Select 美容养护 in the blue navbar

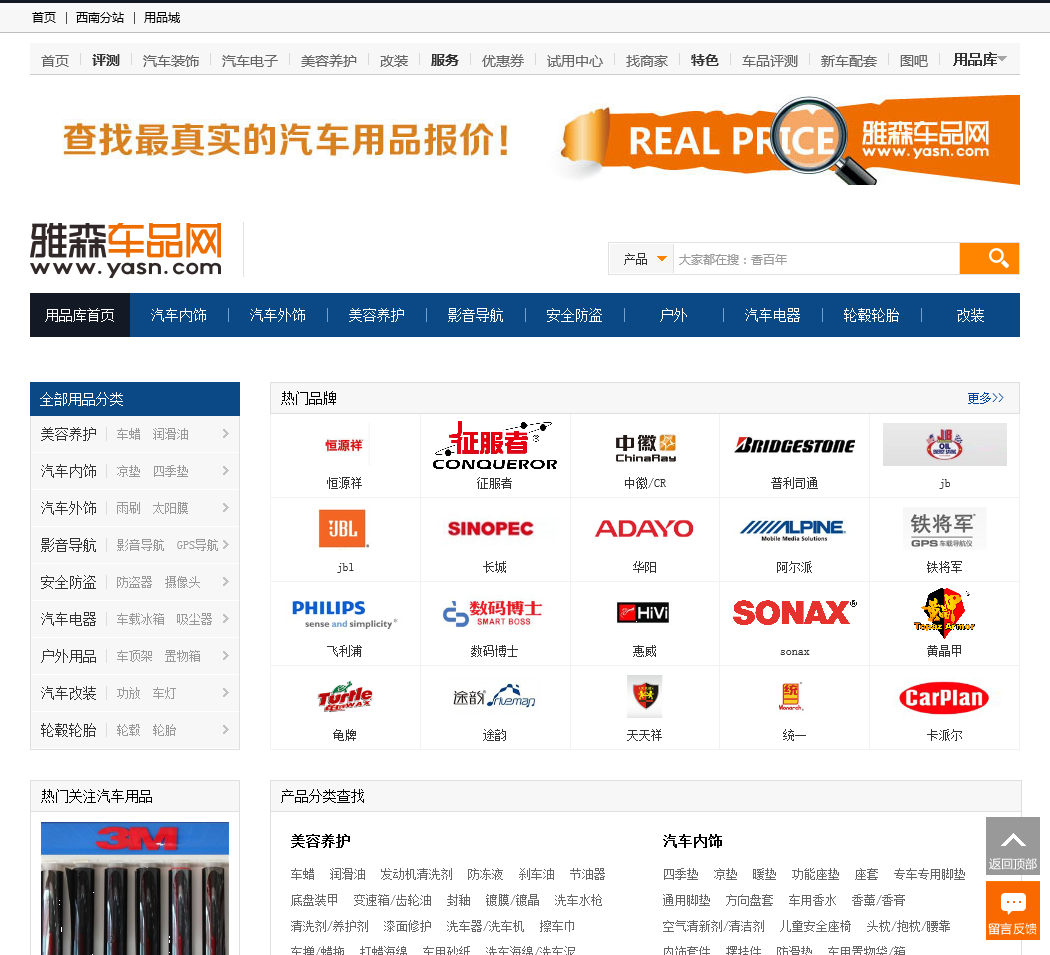pyautogui.click(x=376, y=315)
